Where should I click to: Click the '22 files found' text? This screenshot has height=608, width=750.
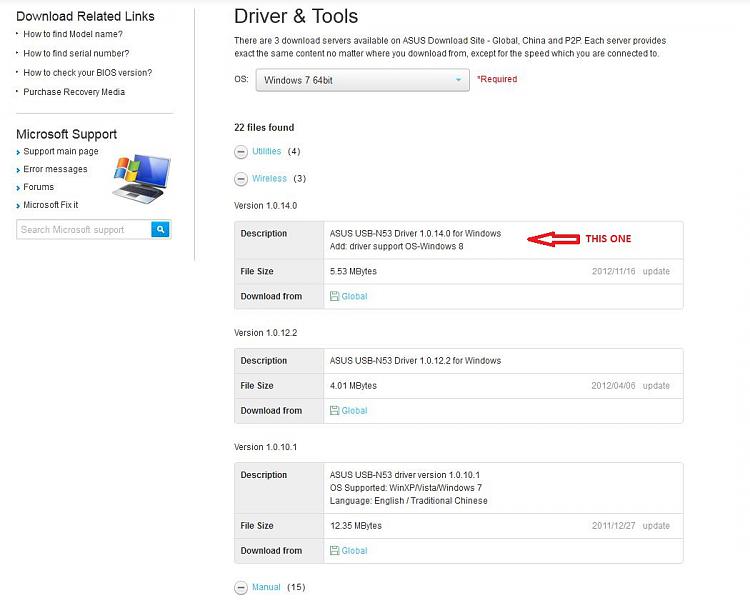coord(264,128)
